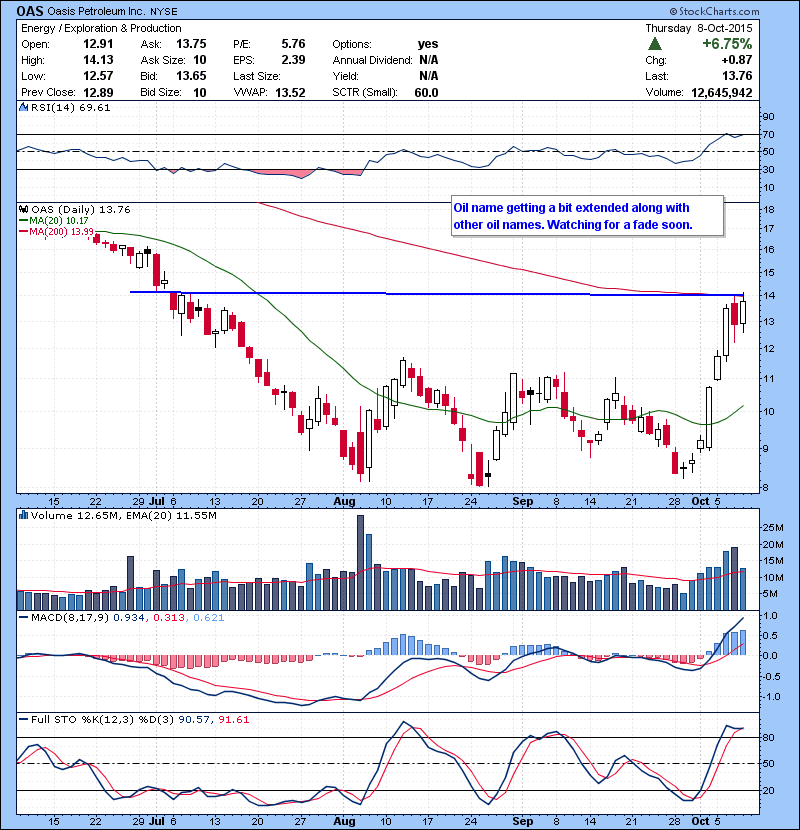
Task: Click the RSI(14) indicator icon
Action: (23, 107)
